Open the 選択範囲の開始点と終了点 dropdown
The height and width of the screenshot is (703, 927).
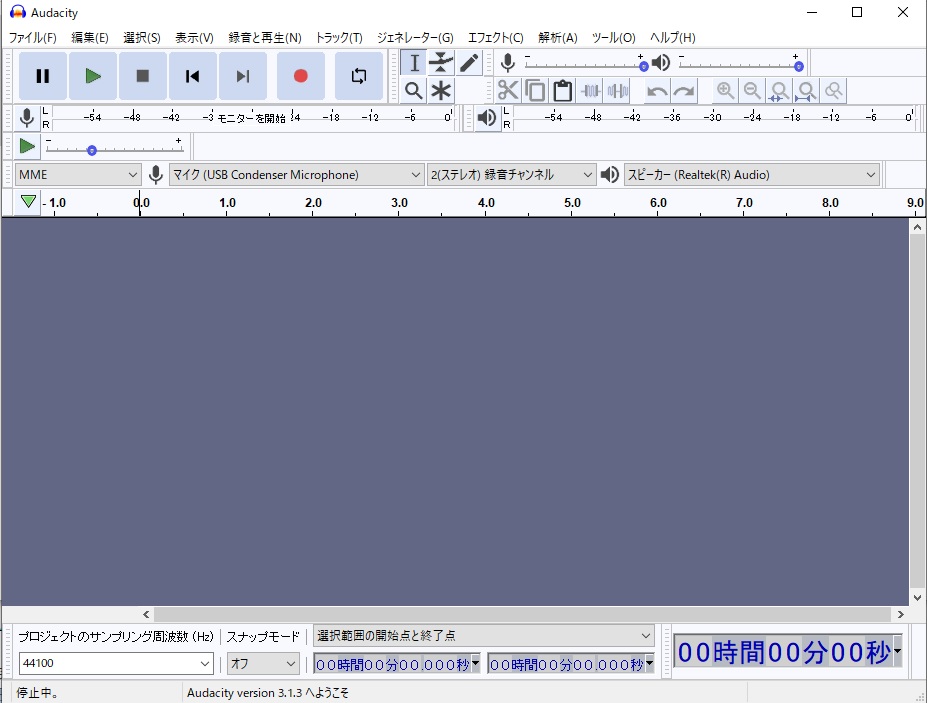[x=484, y=636]
